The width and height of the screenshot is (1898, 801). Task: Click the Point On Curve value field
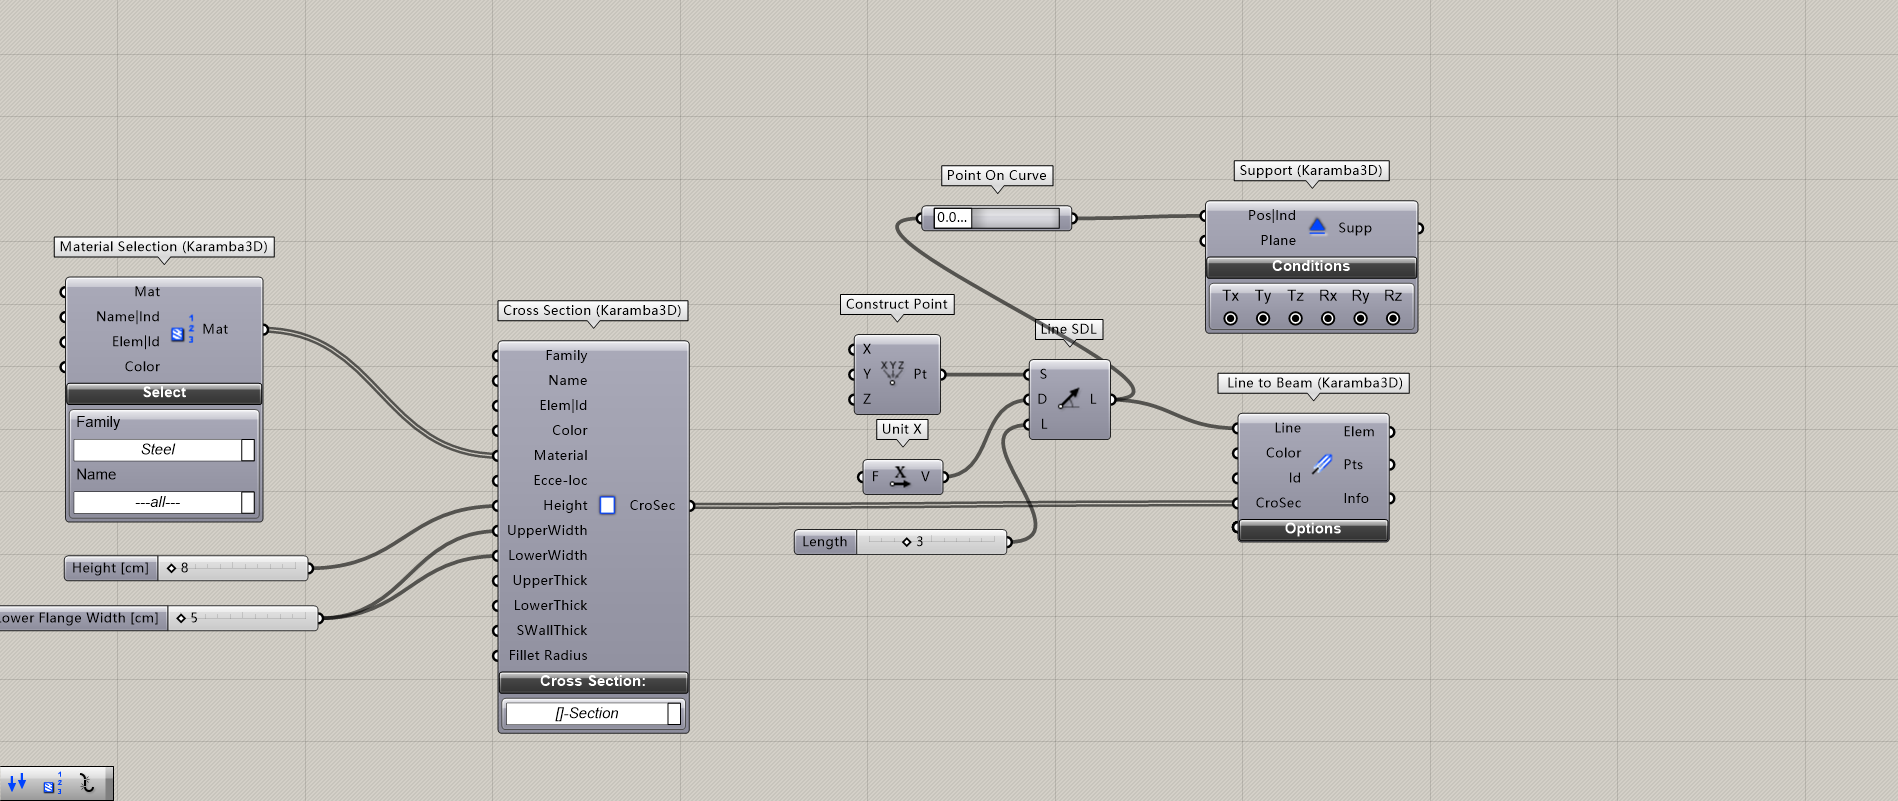pos(951,218)
